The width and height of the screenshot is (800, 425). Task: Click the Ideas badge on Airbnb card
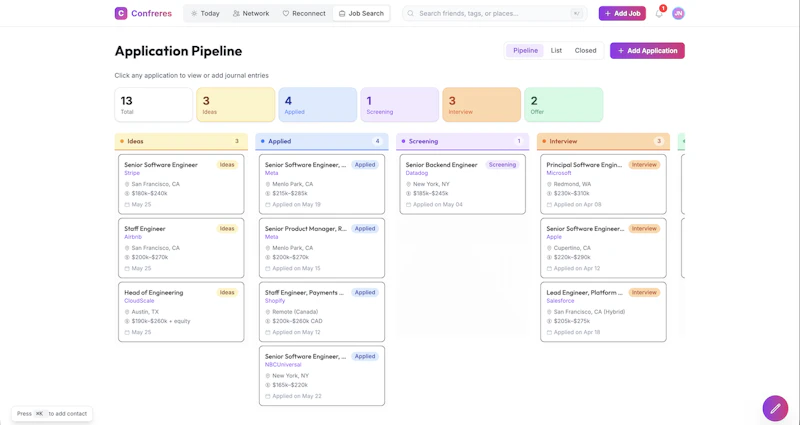(x=227, y=229)
